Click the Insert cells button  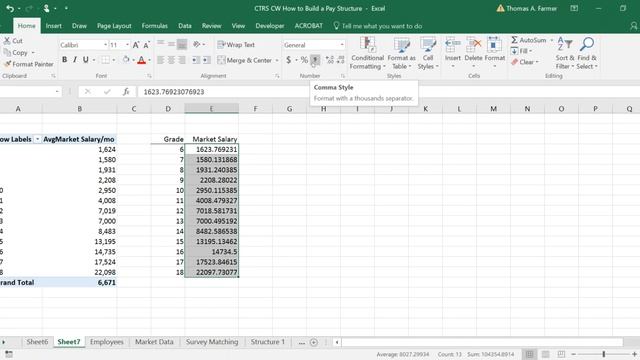point(453,53)
